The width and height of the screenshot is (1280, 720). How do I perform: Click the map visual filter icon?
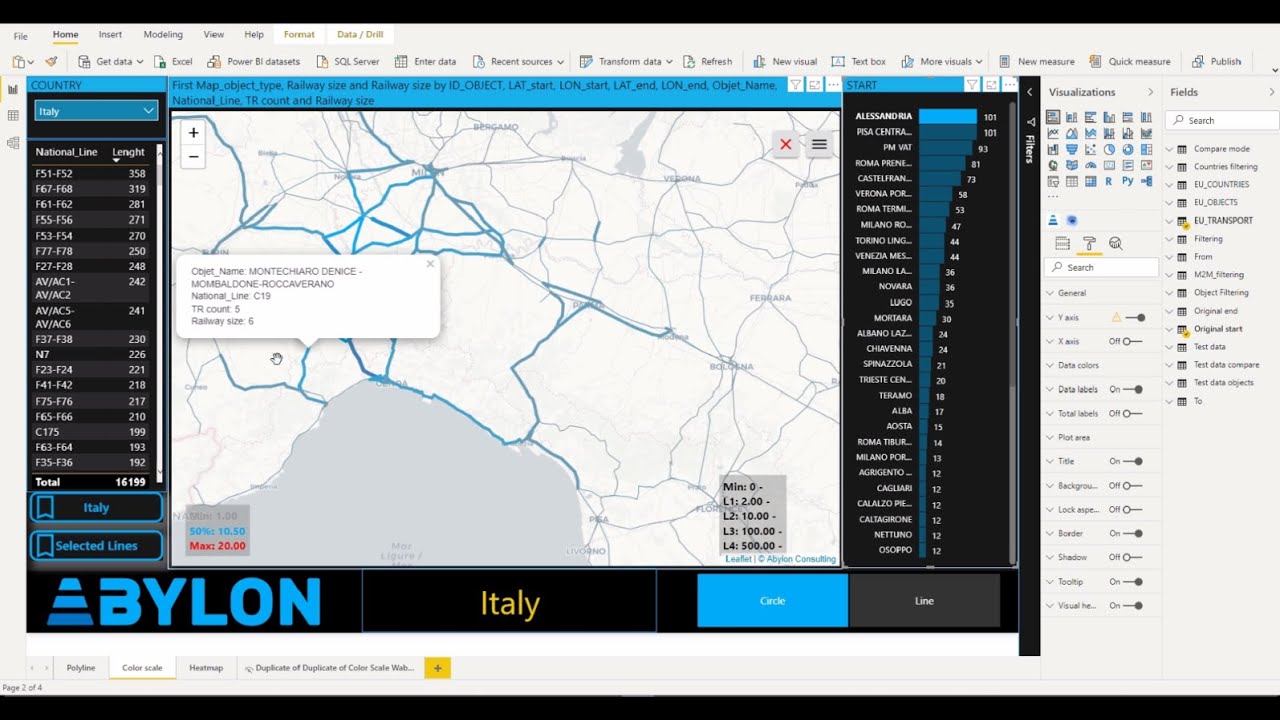(x=795, y=85)
